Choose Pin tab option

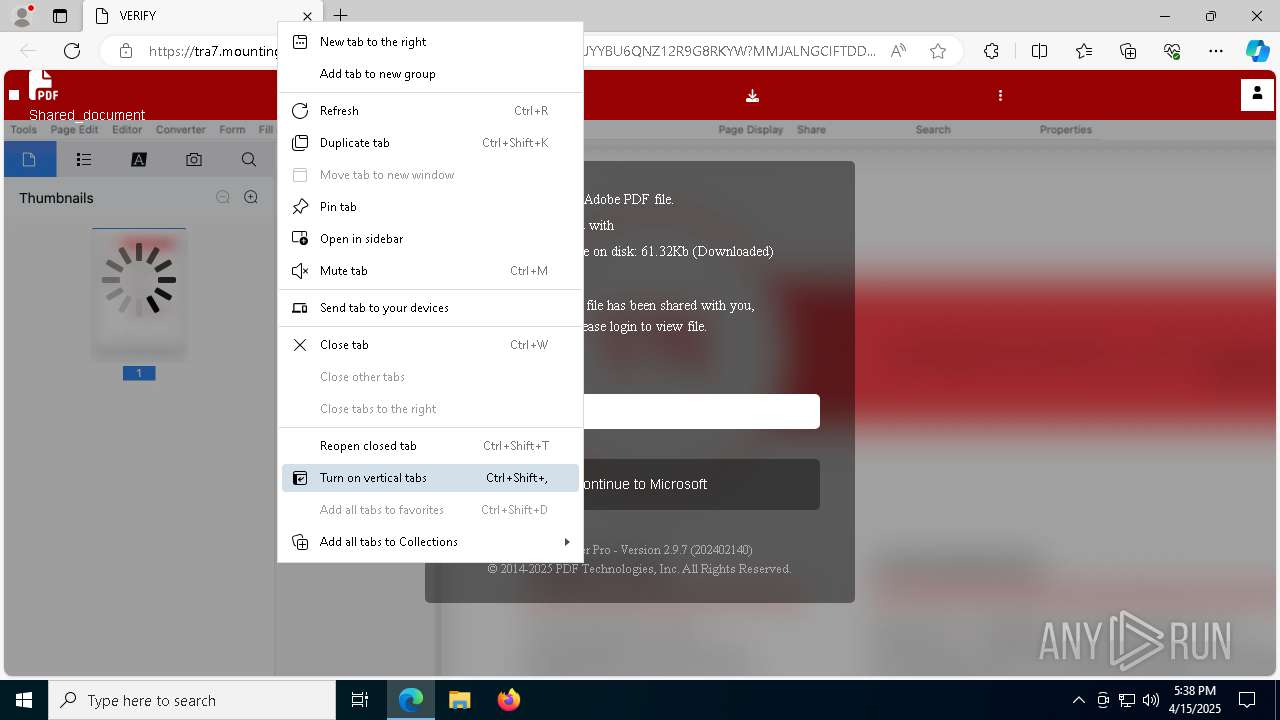[x=430, y=207]
